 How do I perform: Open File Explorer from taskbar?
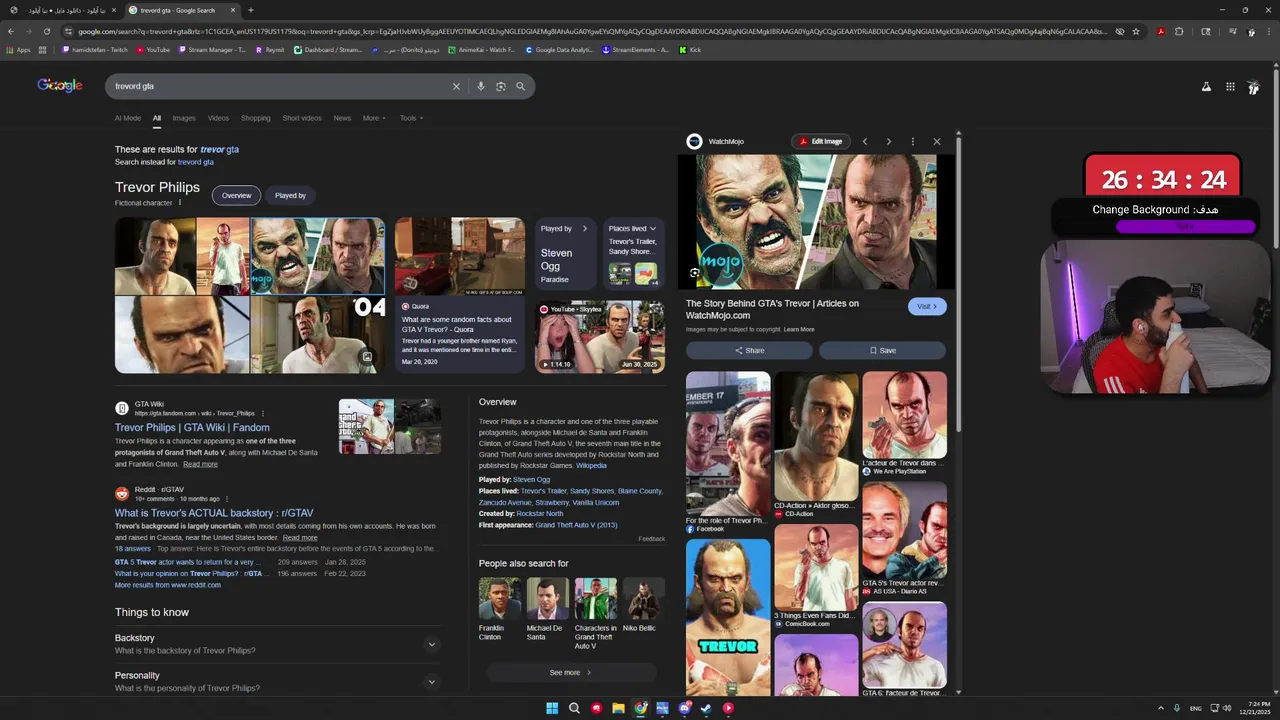(618, 708)
